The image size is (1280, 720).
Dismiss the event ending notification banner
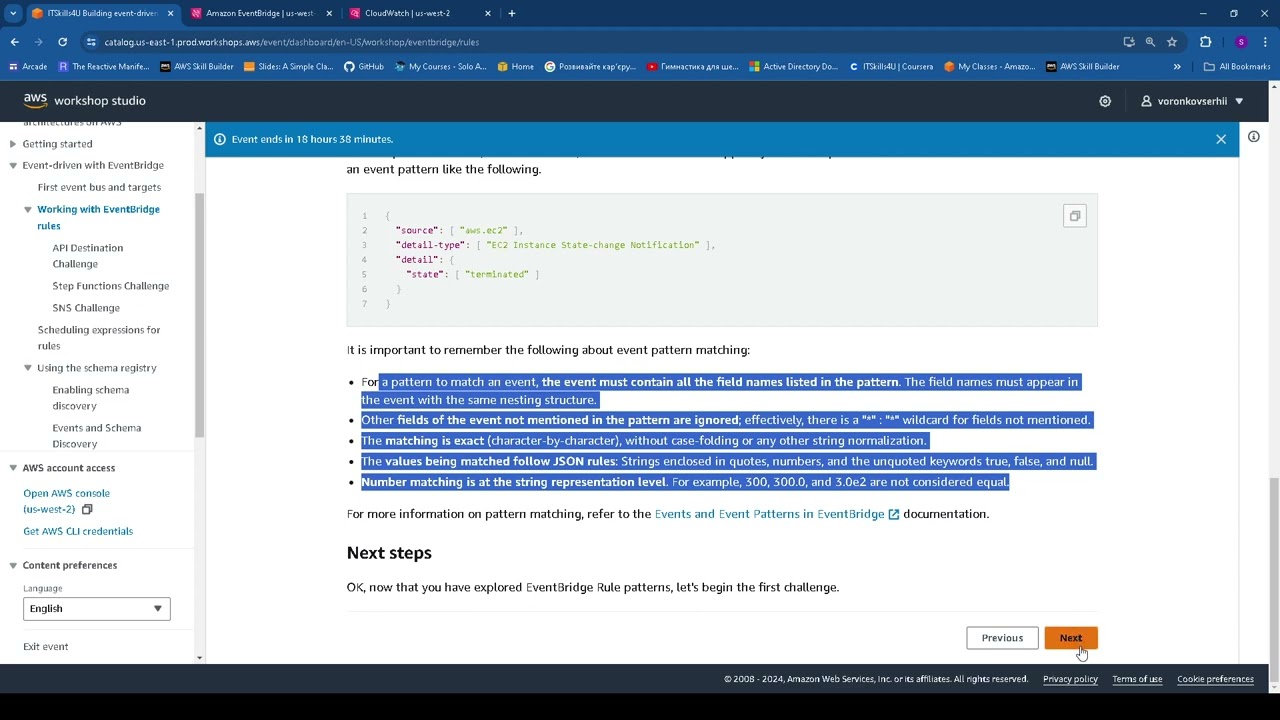tap(1221, 139)
